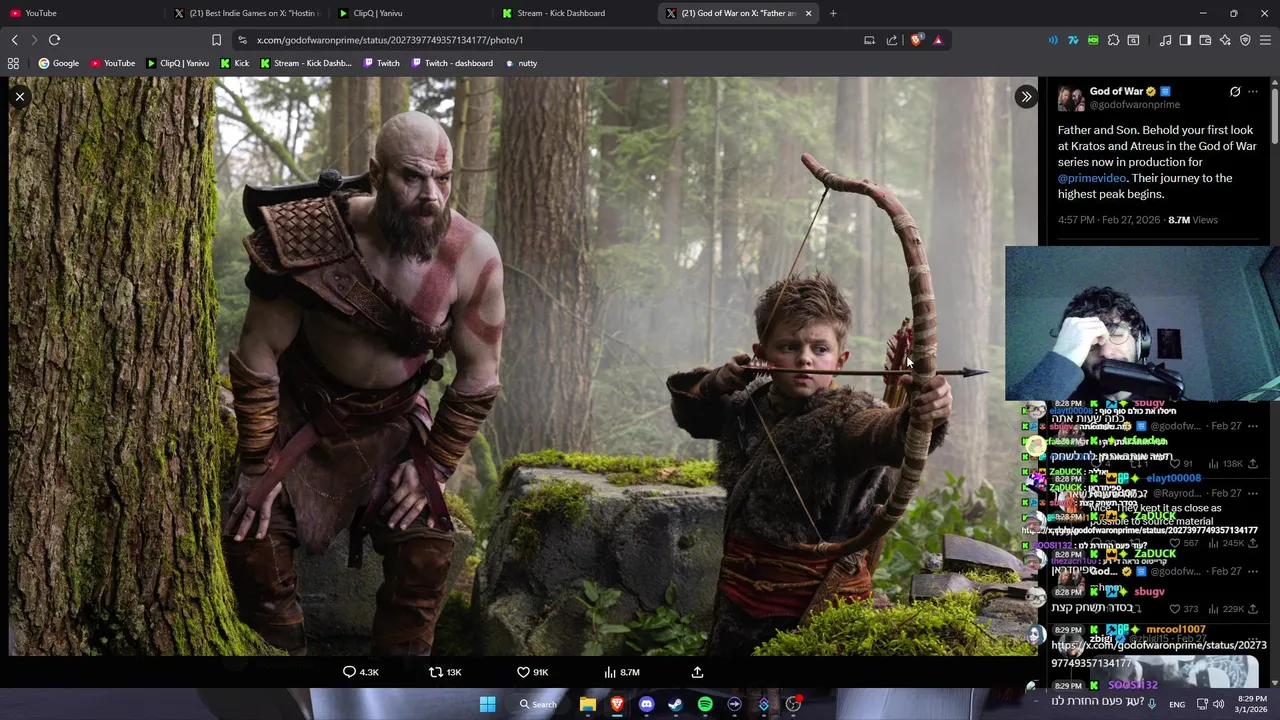
Task: Click the 4:57 PM · Feb 27, 2026 timestamp
Action: tap(1109, 220)
